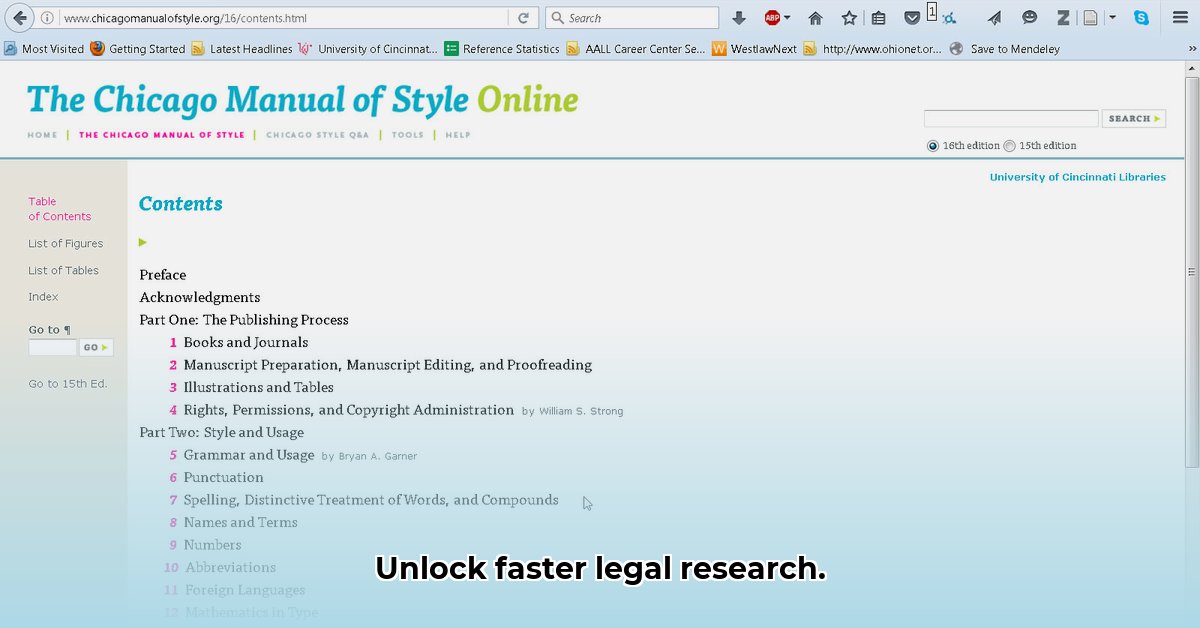Image resolution: width=1200 pixels, height=628 pixels.
Task: Open chapter 1 Books and Journals
Action: click(246, 342)
